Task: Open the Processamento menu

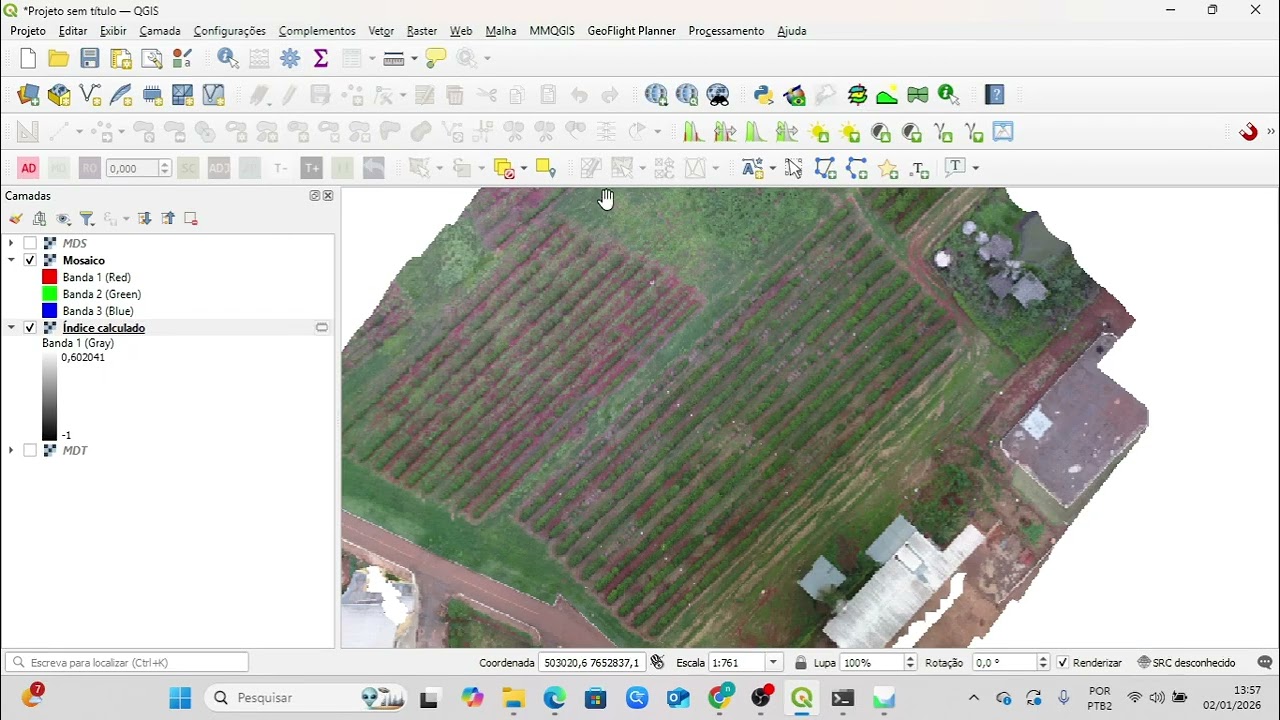Action: coord(726,31)
